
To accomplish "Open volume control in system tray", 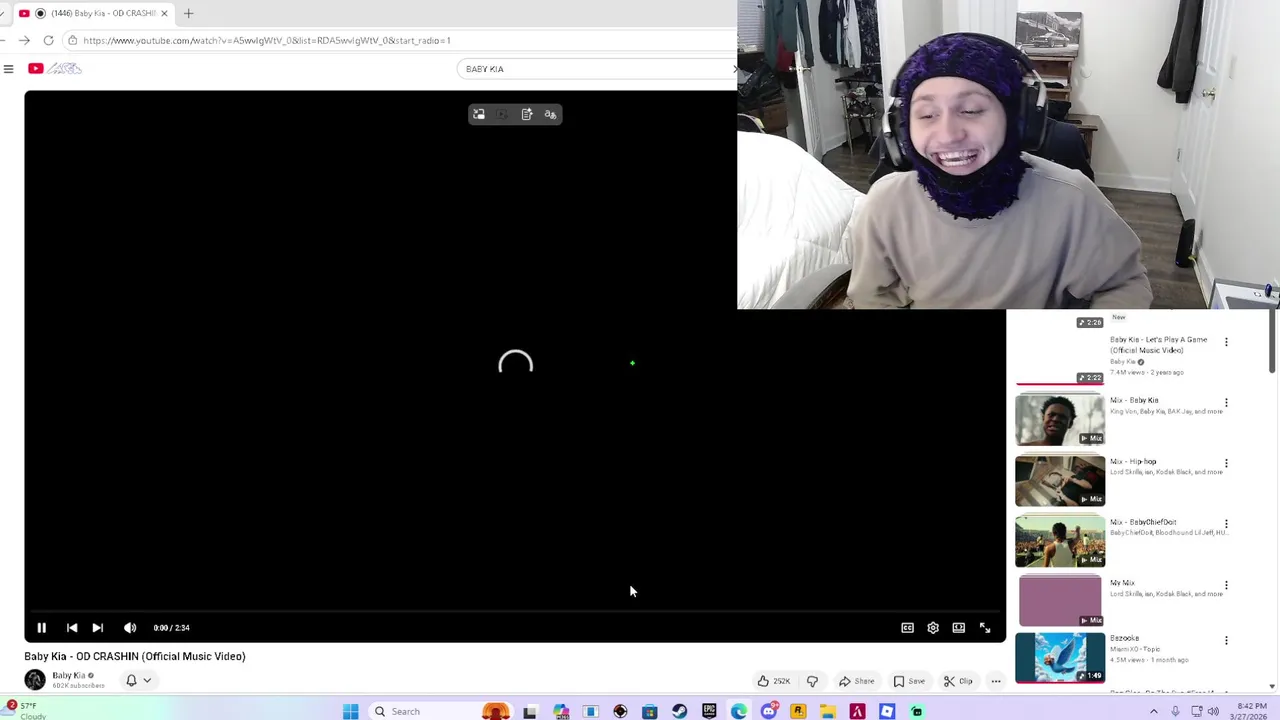I will tap(1213, 711).
